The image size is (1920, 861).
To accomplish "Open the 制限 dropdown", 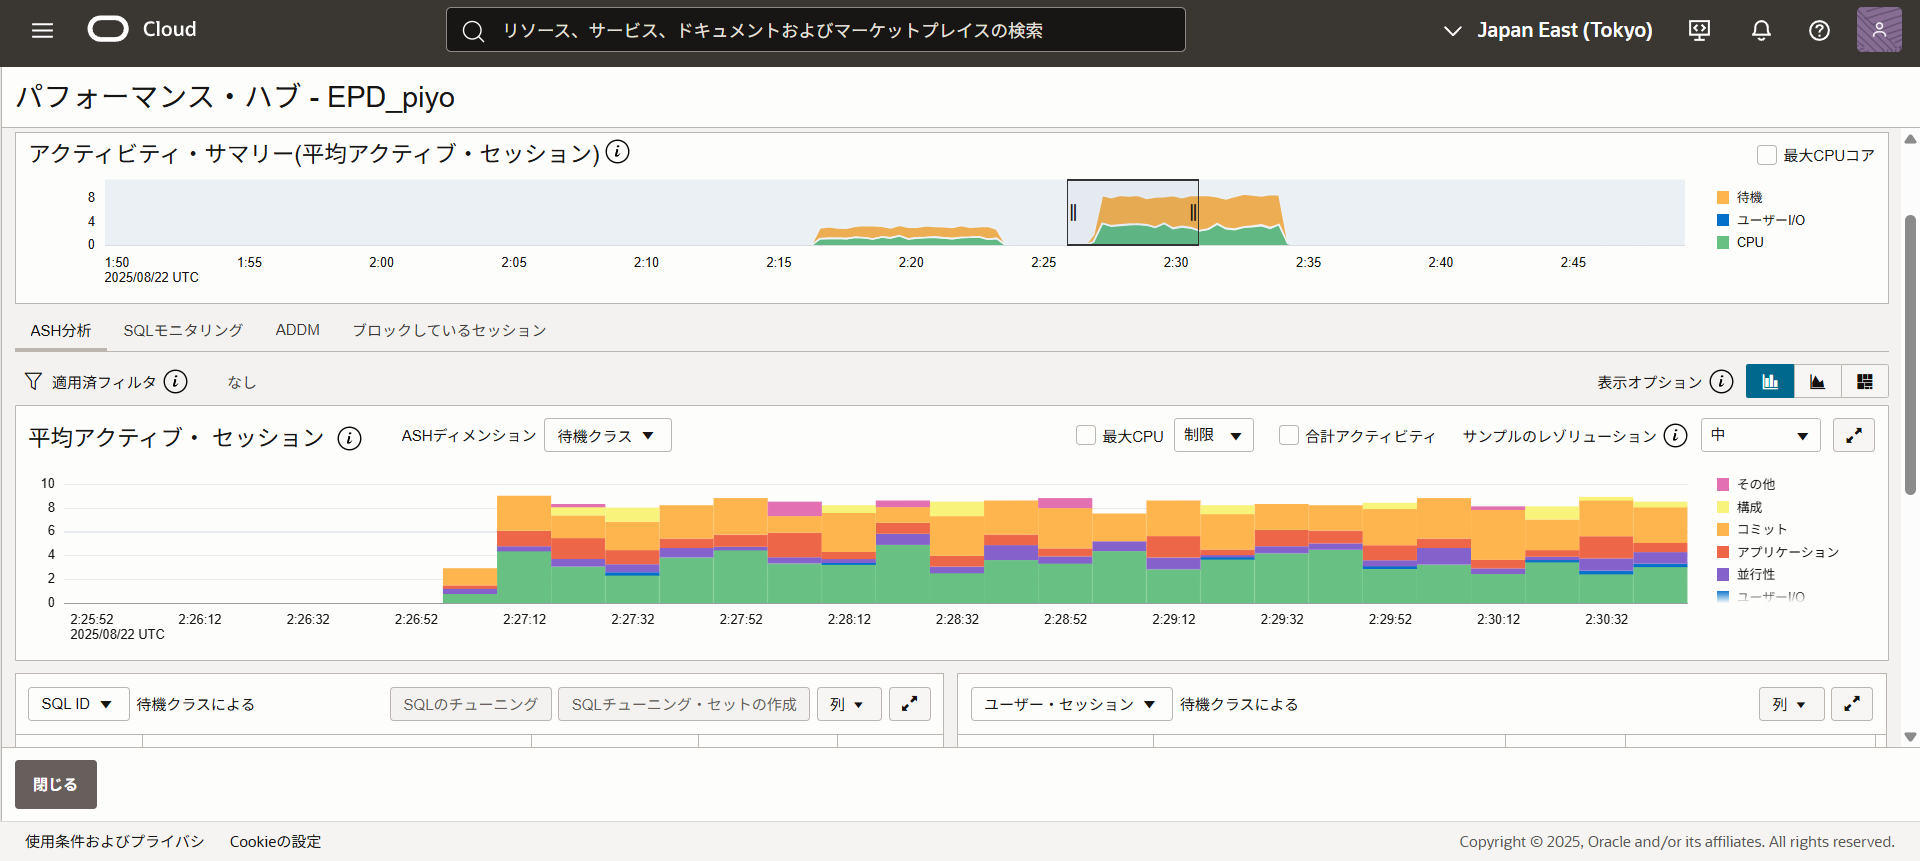I will (1213, 435).
